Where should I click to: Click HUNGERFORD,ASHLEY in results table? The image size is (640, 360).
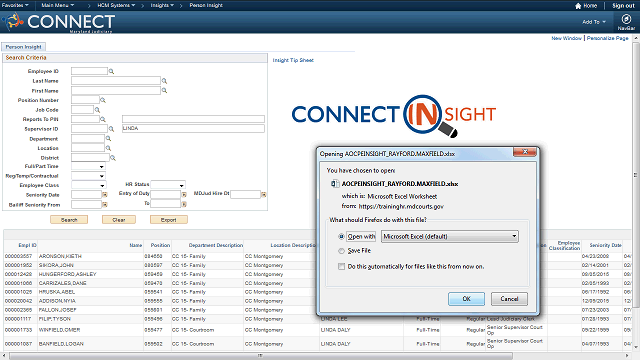[x=67, y=274]
